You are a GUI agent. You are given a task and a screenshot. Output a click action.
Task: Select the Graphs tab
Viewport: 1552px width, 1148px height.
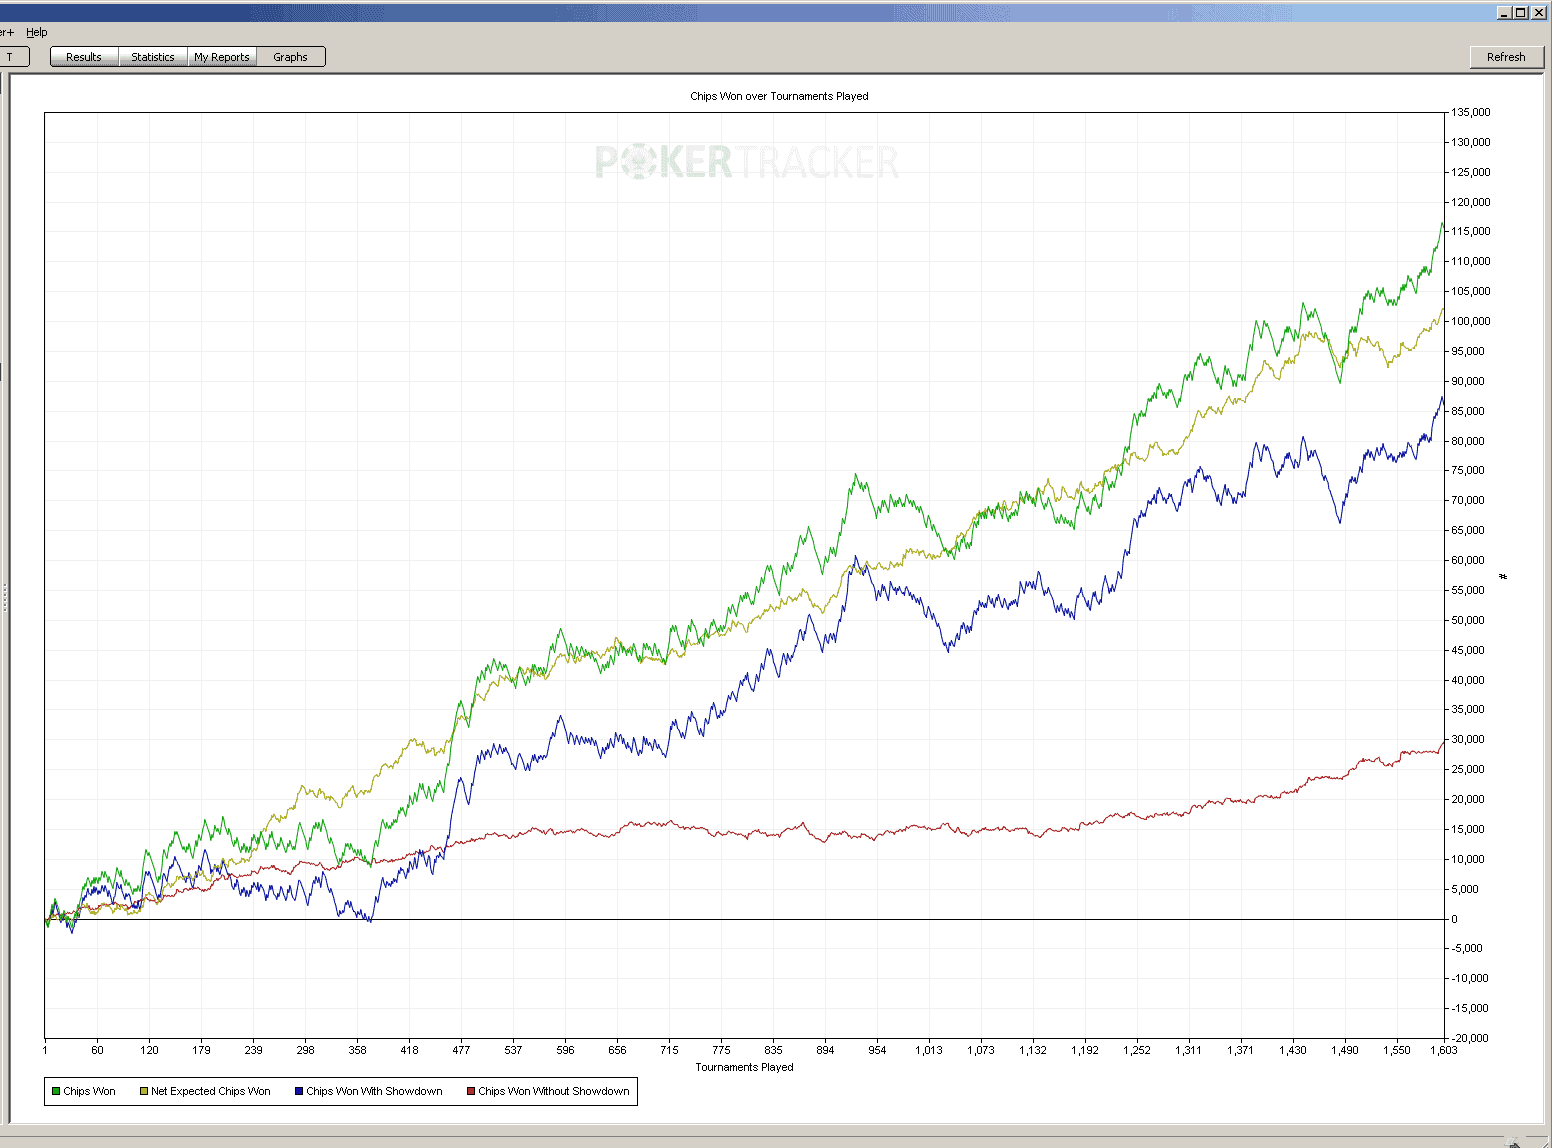click(290, 57)
